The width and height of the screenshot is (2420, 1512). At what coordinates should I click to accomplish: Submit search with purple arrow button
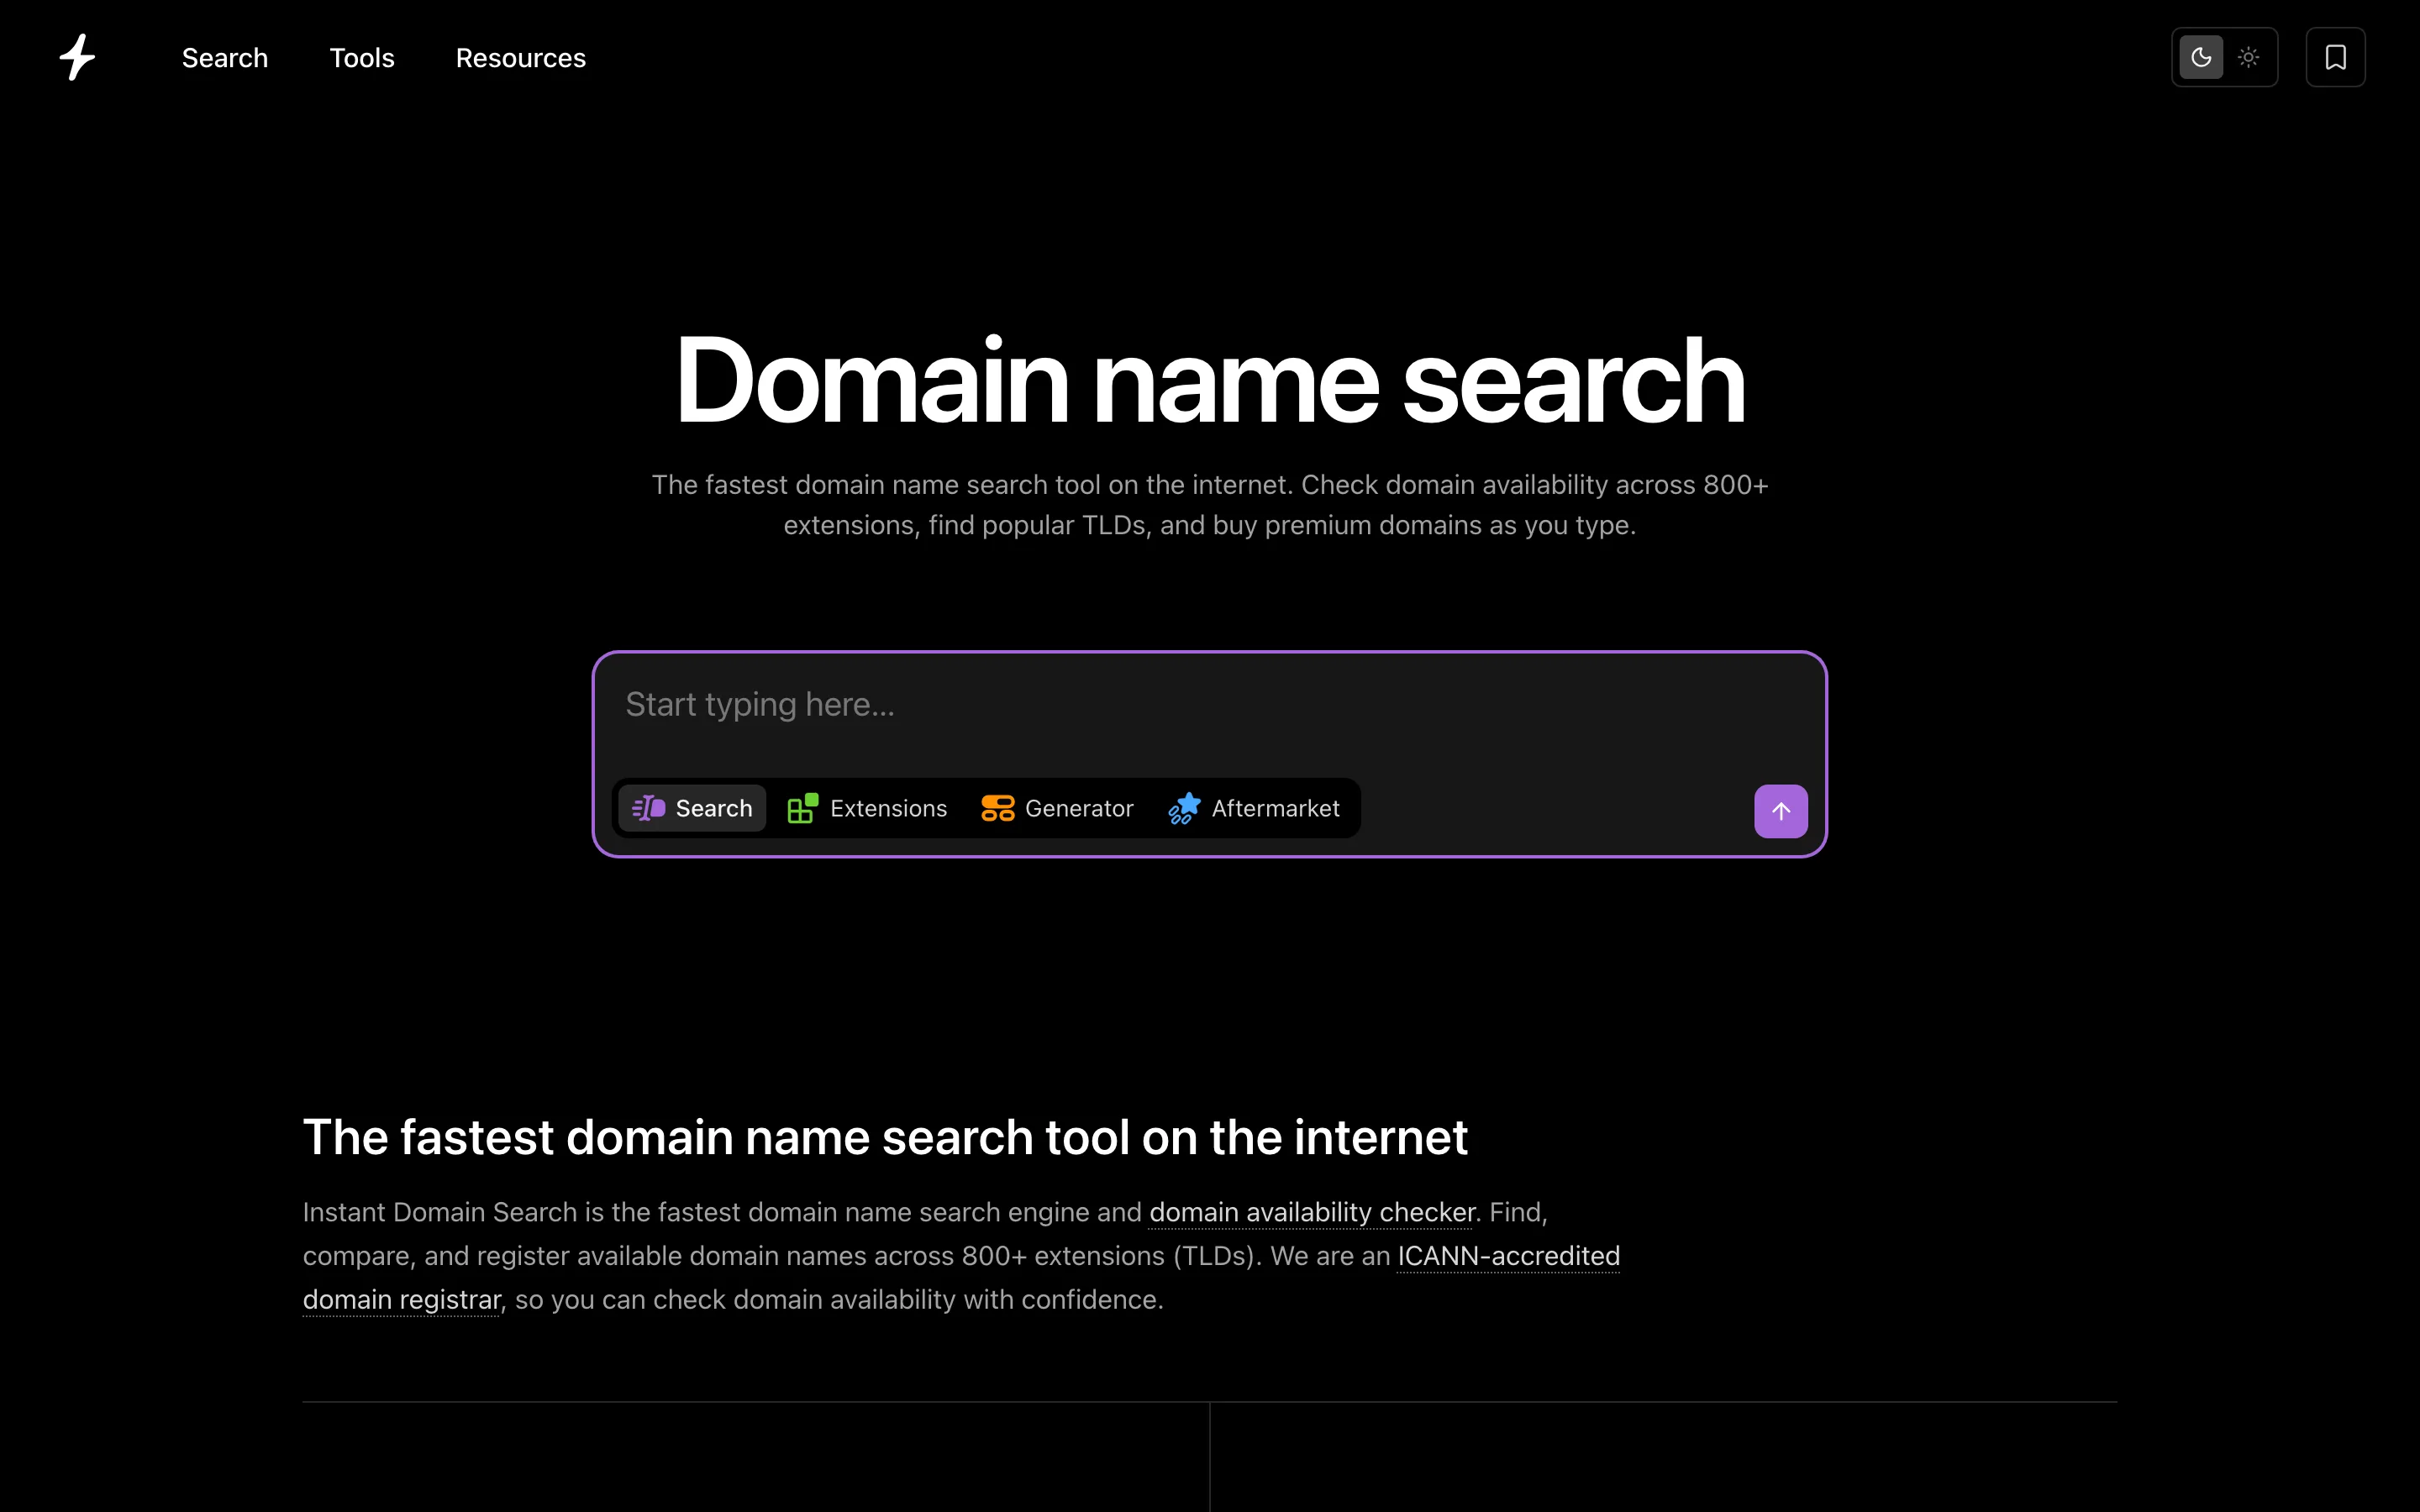click(1781, 811)
